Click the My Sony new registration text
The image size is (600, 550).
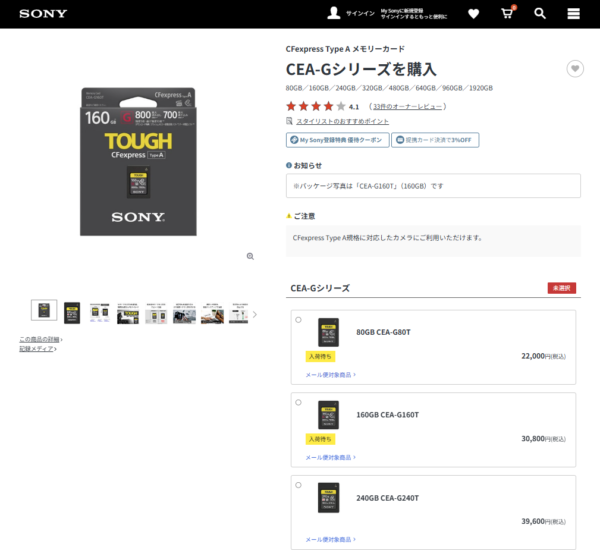coord(402,11)
